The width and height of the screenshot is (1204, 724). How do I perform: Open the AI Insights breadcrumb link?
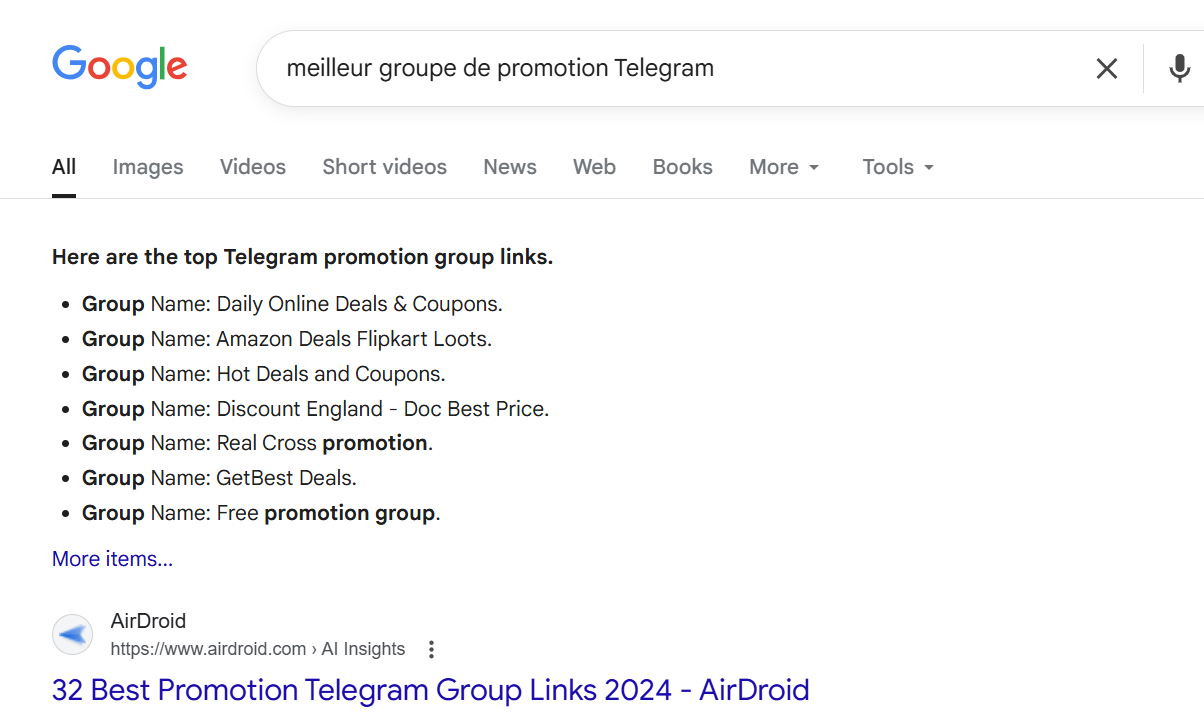tap(363, 649)
